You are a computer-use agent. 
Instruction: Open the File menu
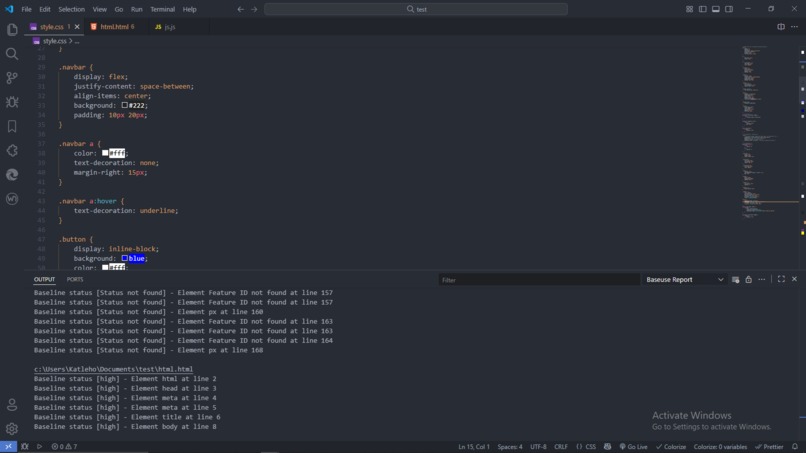[x=26, y=9]
